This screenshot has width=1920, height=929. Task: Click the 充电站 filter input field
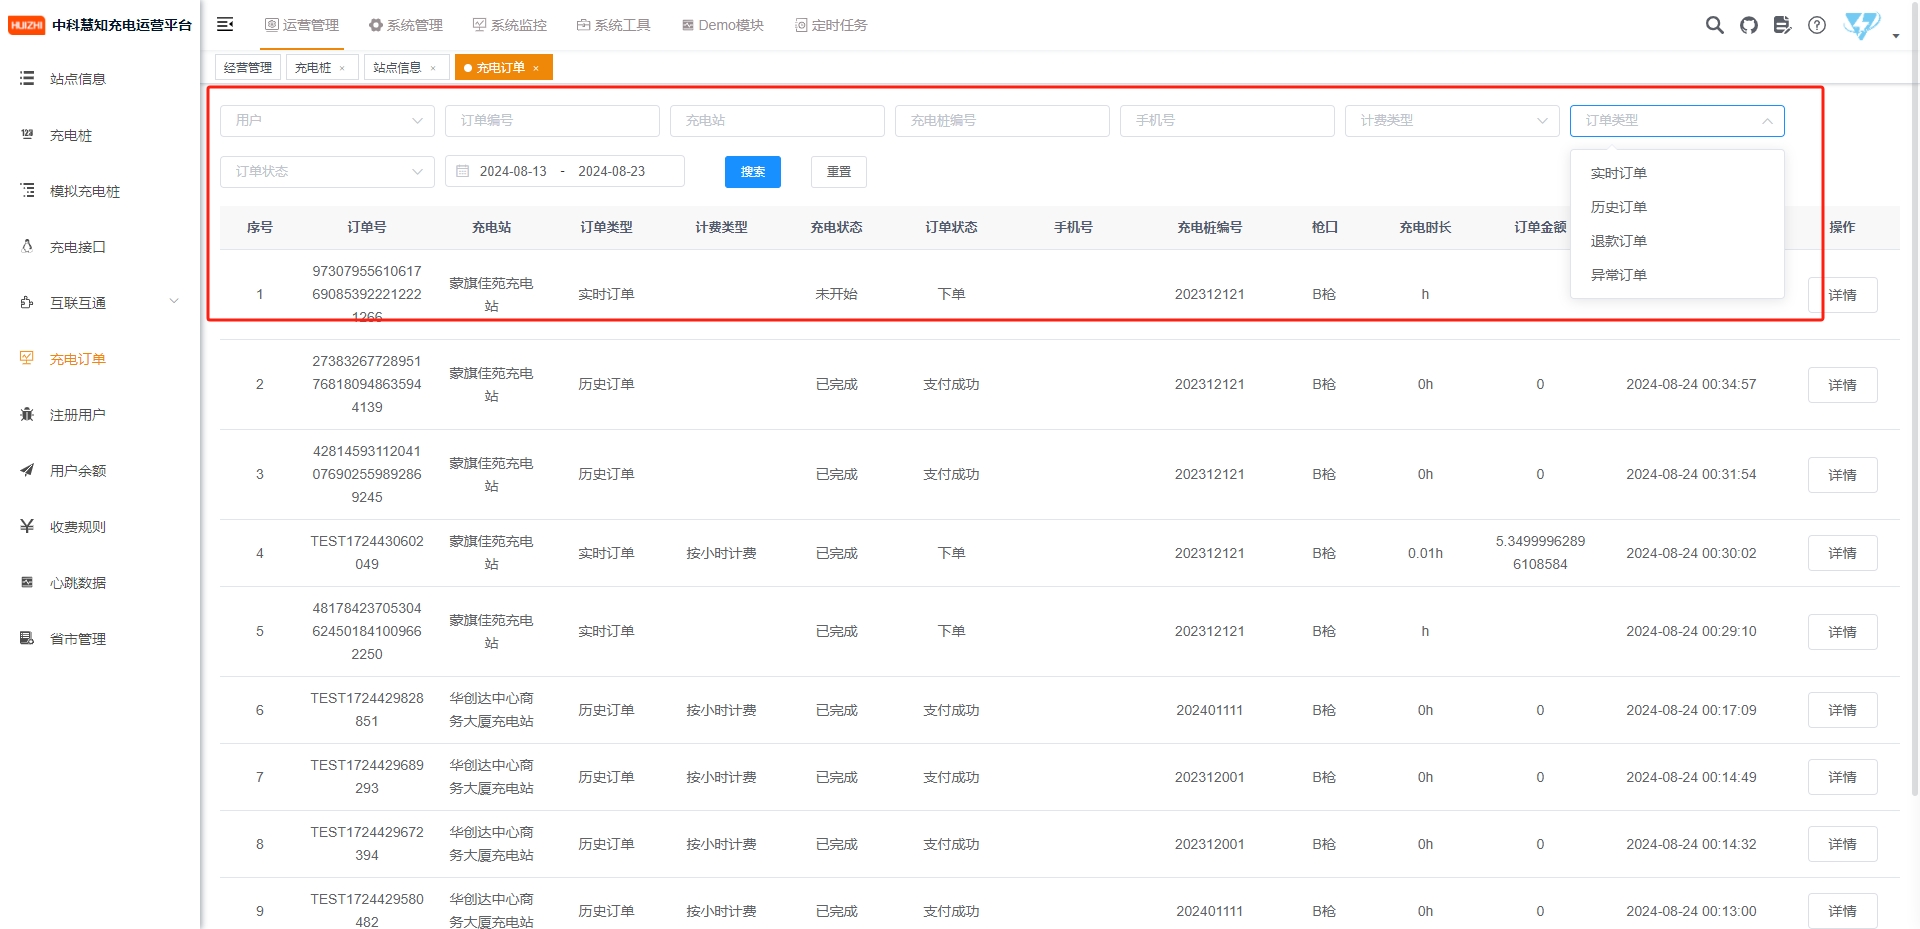(777, 120)
